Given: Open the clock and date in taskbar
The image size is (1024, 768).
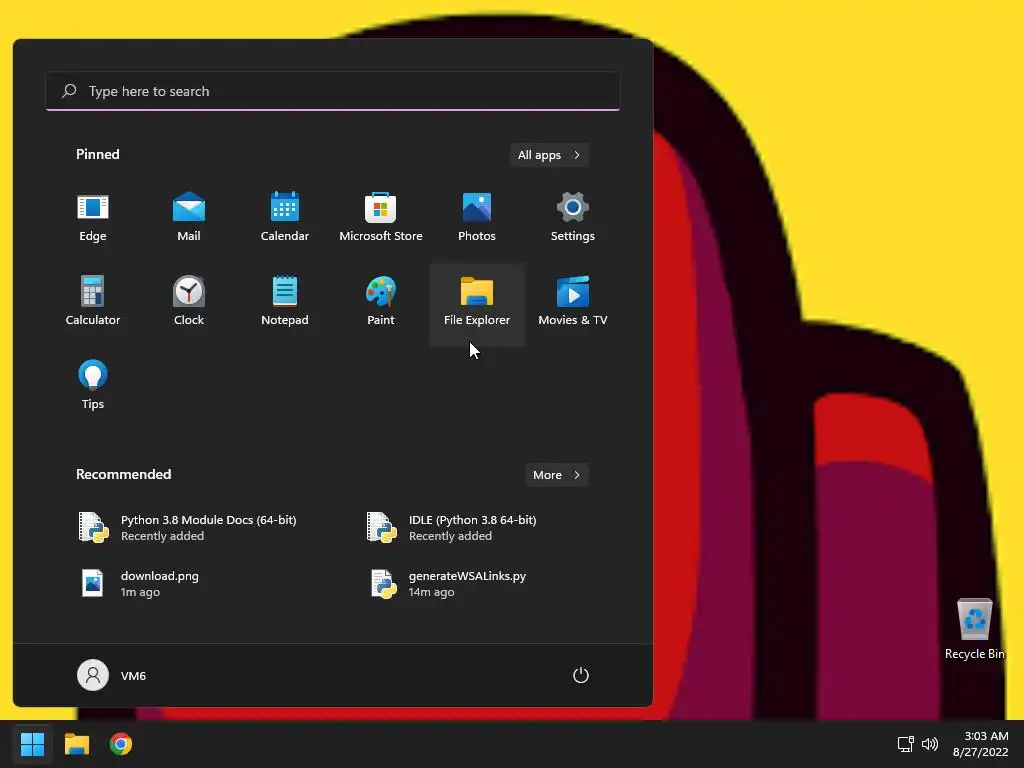Looking at the screenshot, I should 981,744.
